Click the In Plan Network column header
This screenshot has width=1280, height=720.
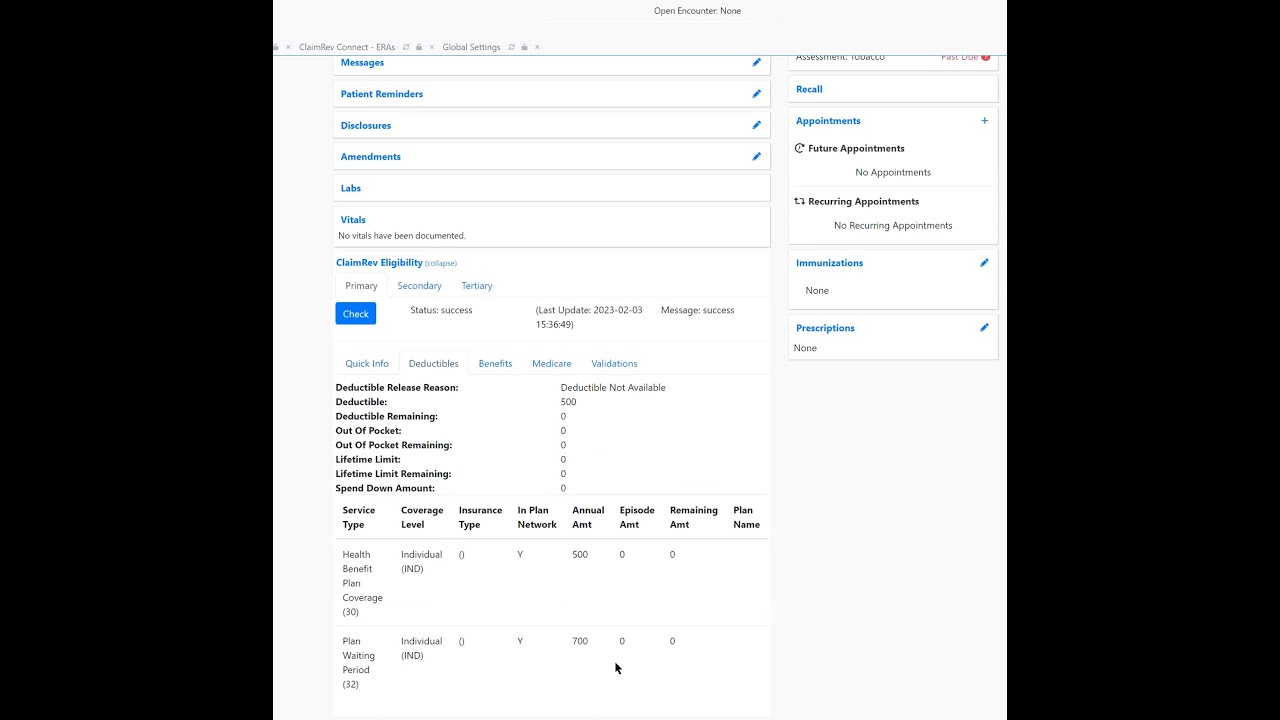537,517
